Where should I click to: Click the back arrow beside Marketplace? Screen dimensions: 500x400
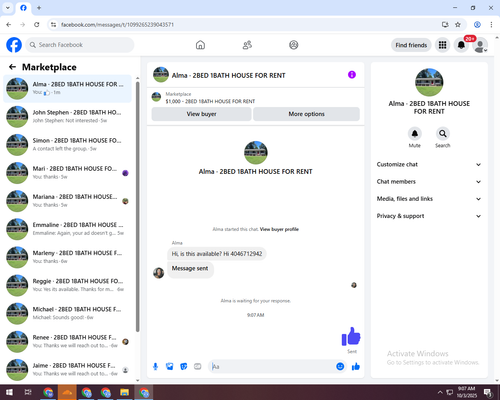(12, 67)
